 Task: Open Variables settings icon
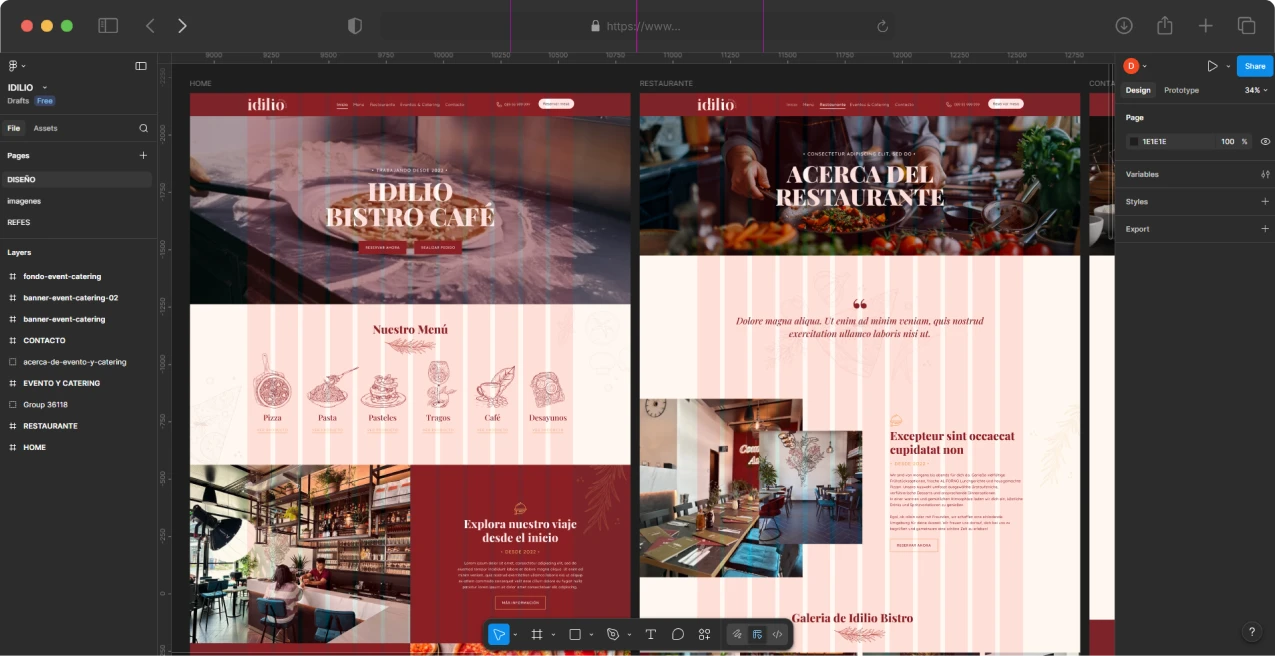coord(1265,174)
